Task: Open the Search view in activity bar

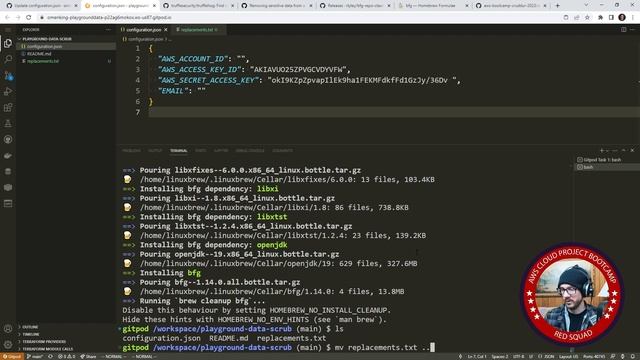Action: pyautogui.click(x=8, y=59)
